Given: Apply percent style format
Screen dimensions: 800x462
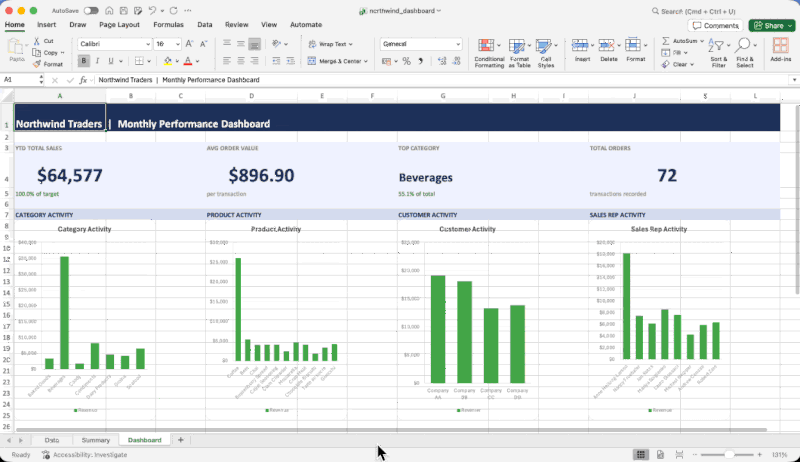Looking at the screenshot, I should tap(406, 61).
